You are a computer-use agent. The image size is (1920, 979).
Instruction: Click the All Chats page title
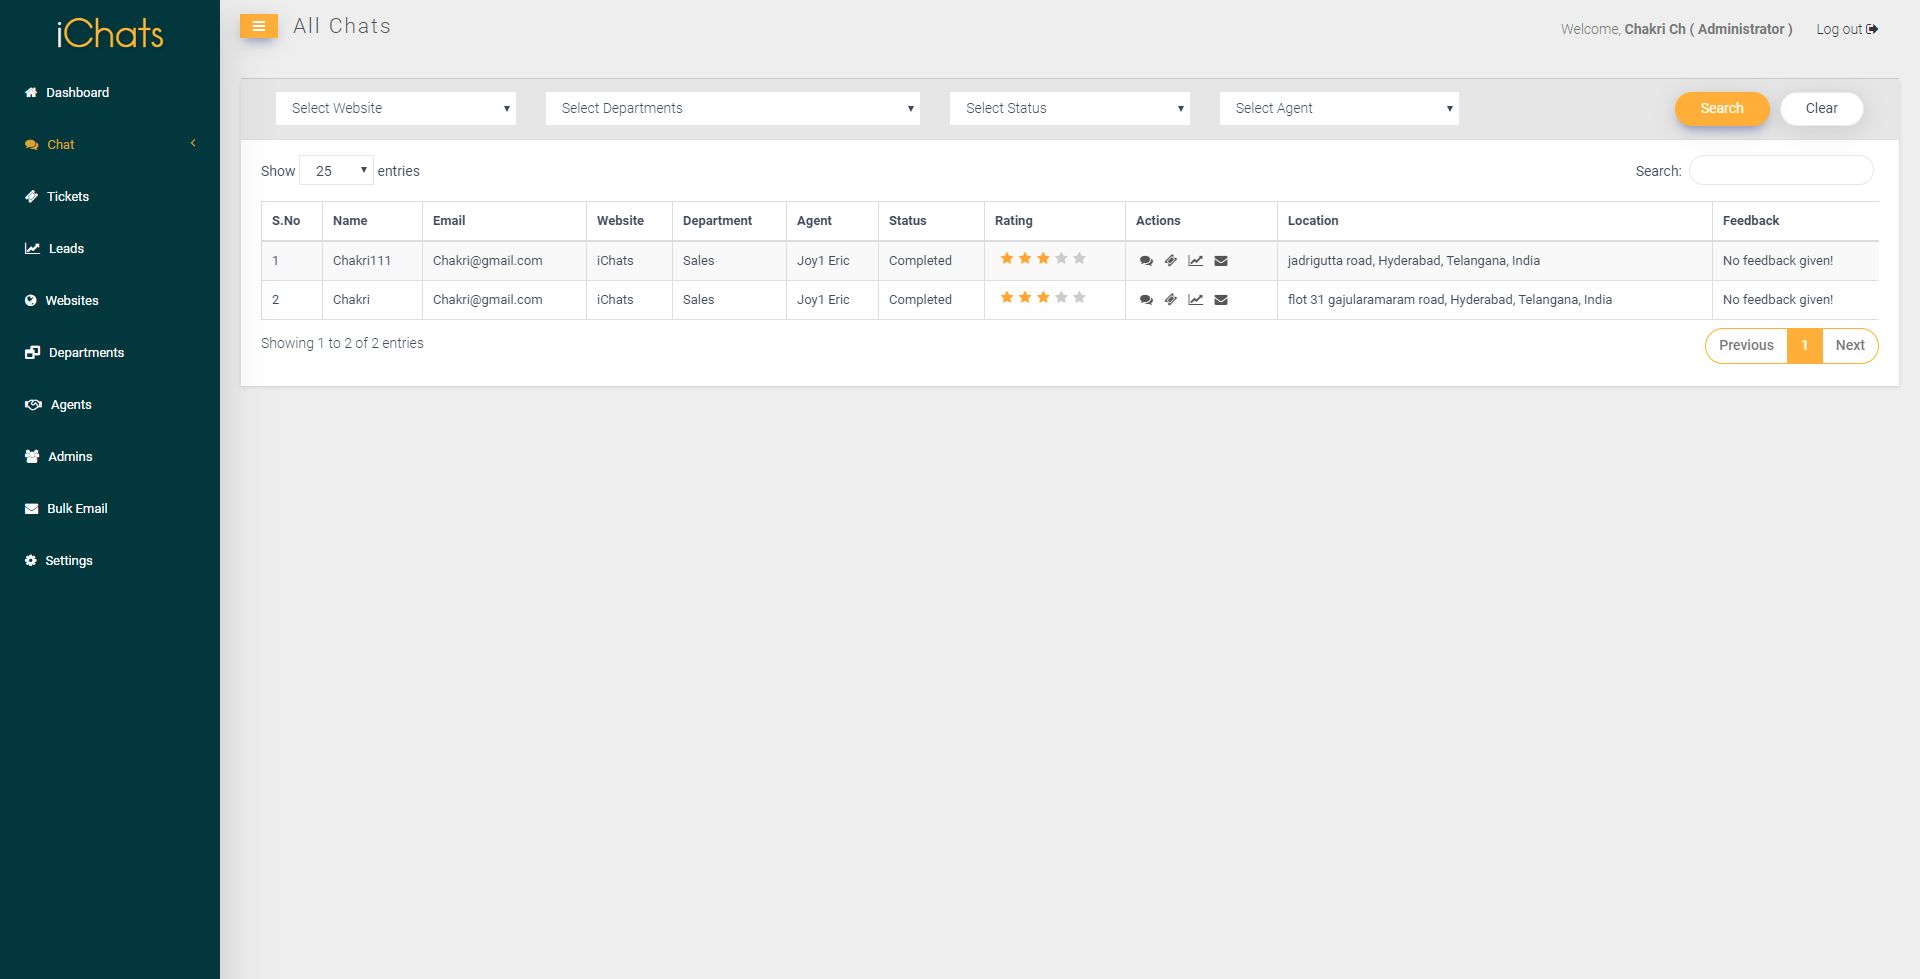[x=342, y=26]
